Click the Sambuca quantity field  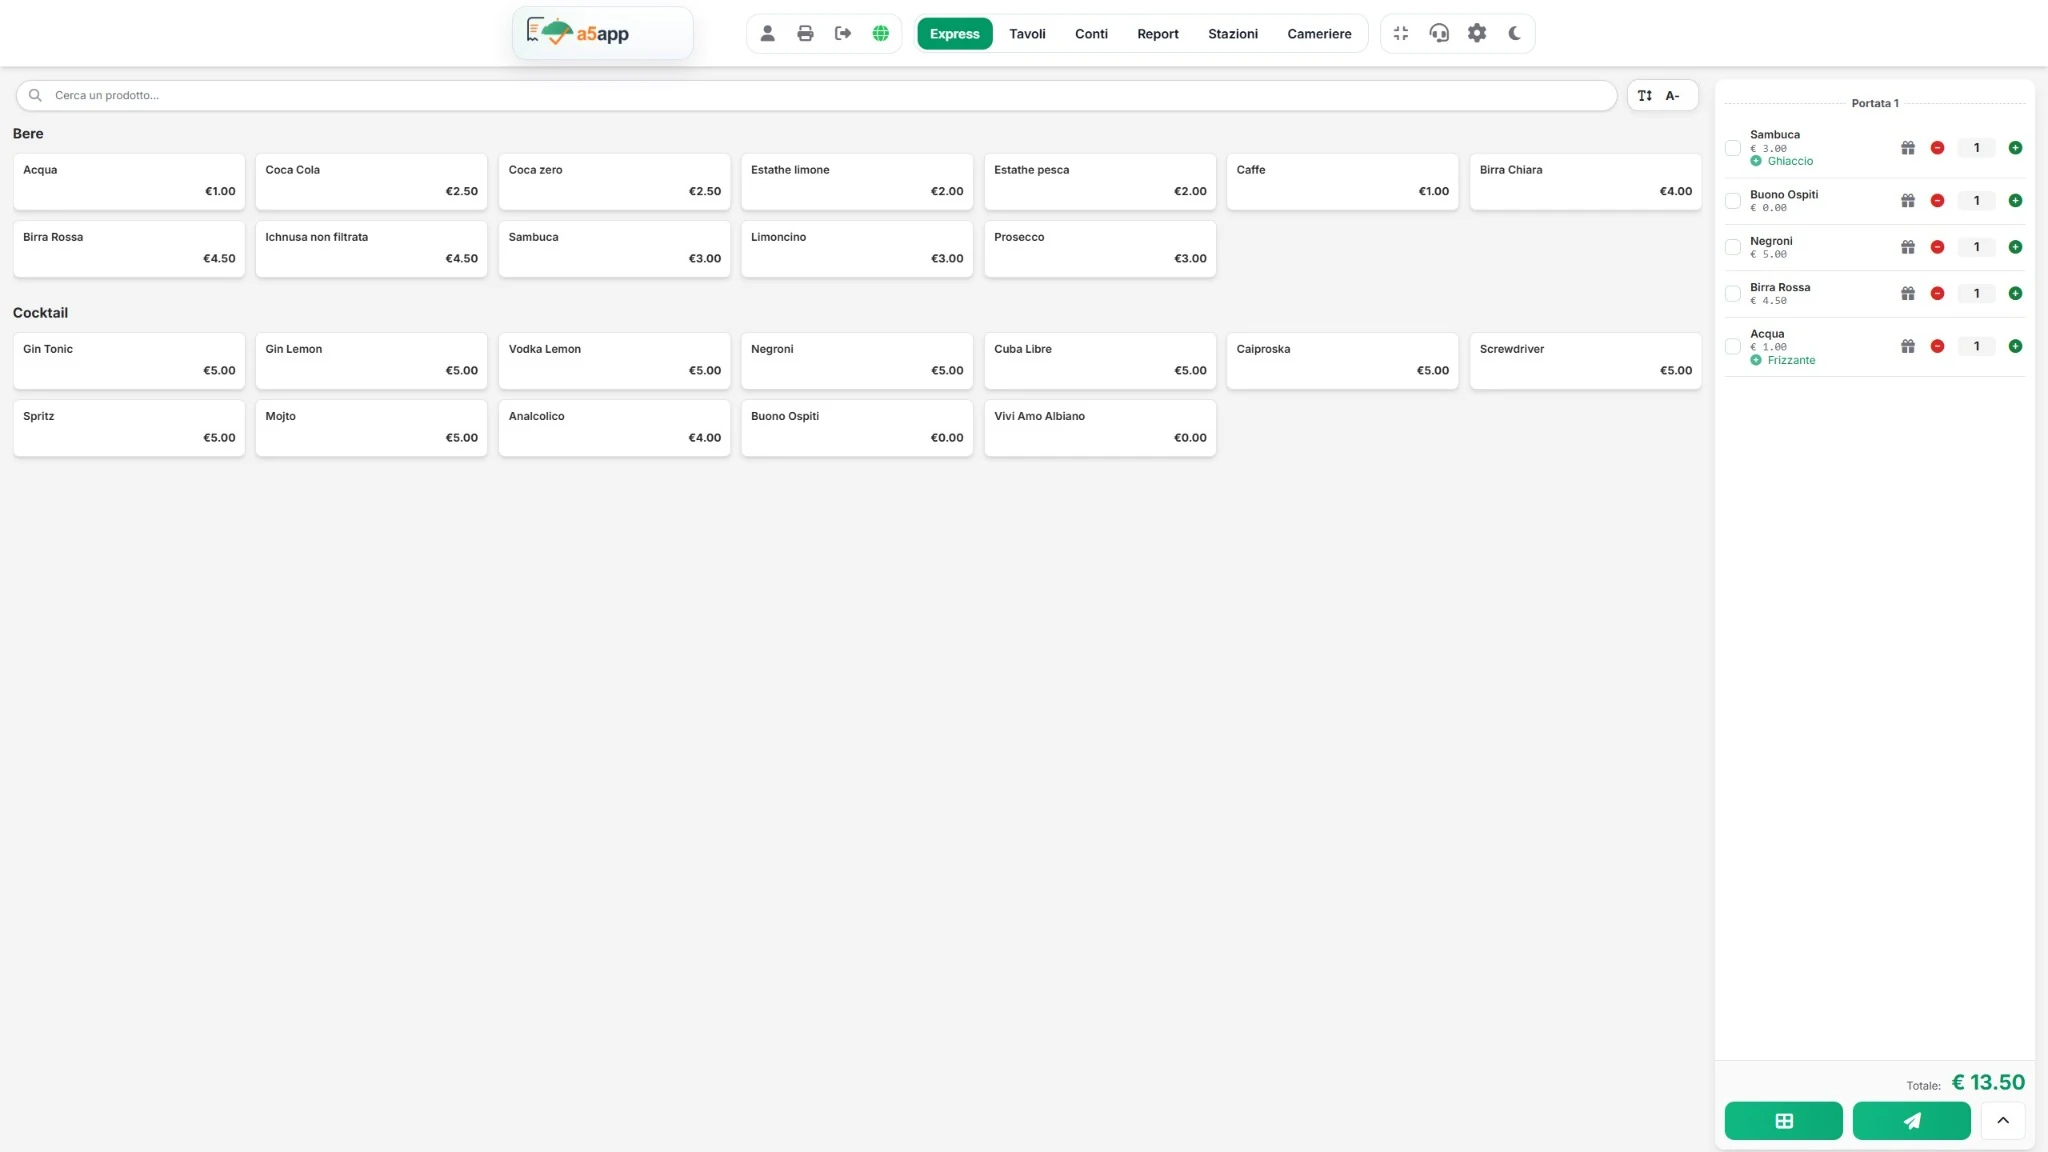1976,147
